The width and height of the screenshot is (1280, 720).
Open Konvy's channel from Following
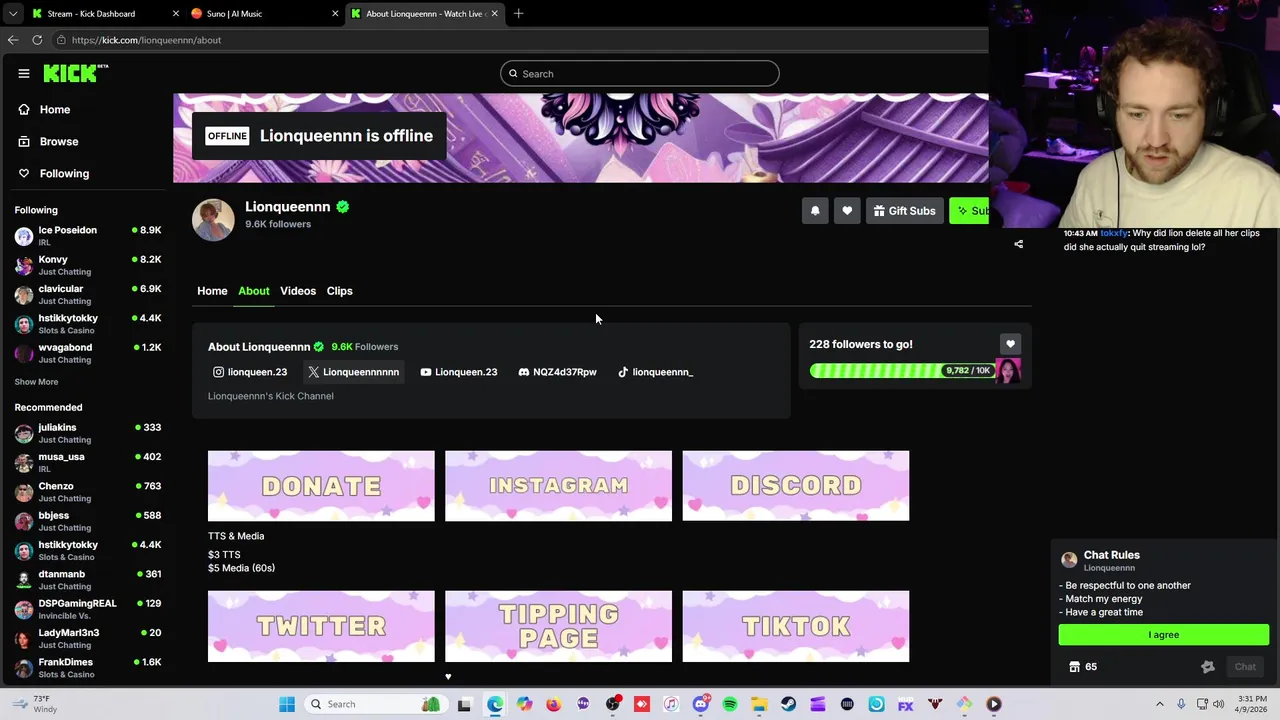(88, 265)
